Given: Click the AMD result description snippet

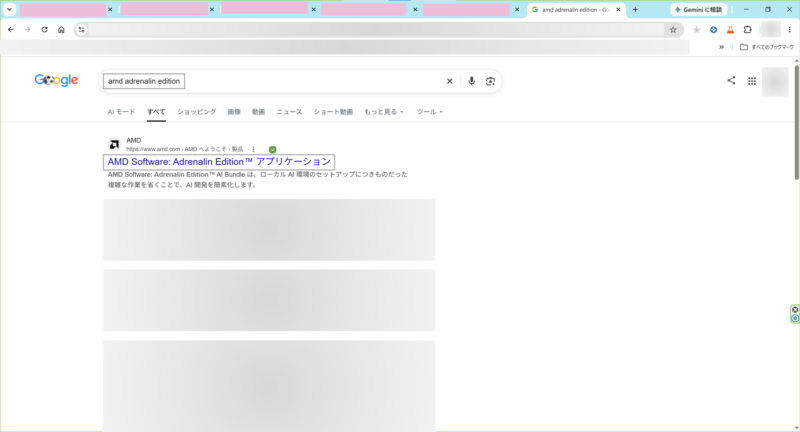Looking at the screenshot, I should [258, 180].
